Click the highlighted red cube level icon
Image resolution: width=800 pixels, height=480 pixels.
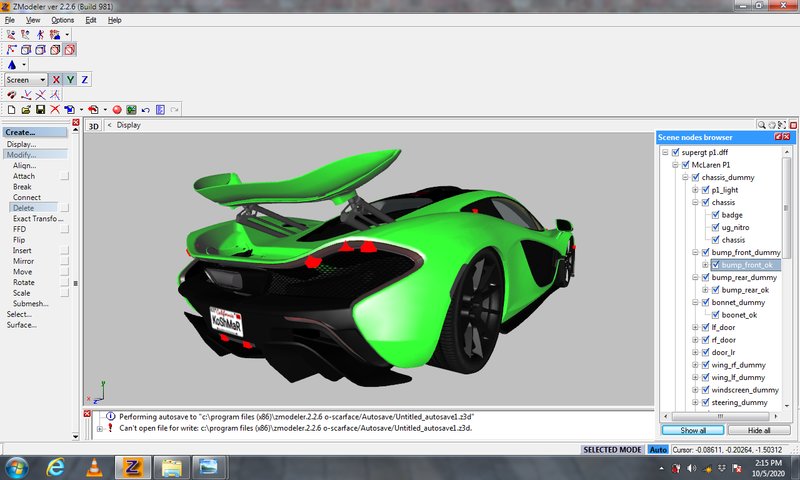70,49
